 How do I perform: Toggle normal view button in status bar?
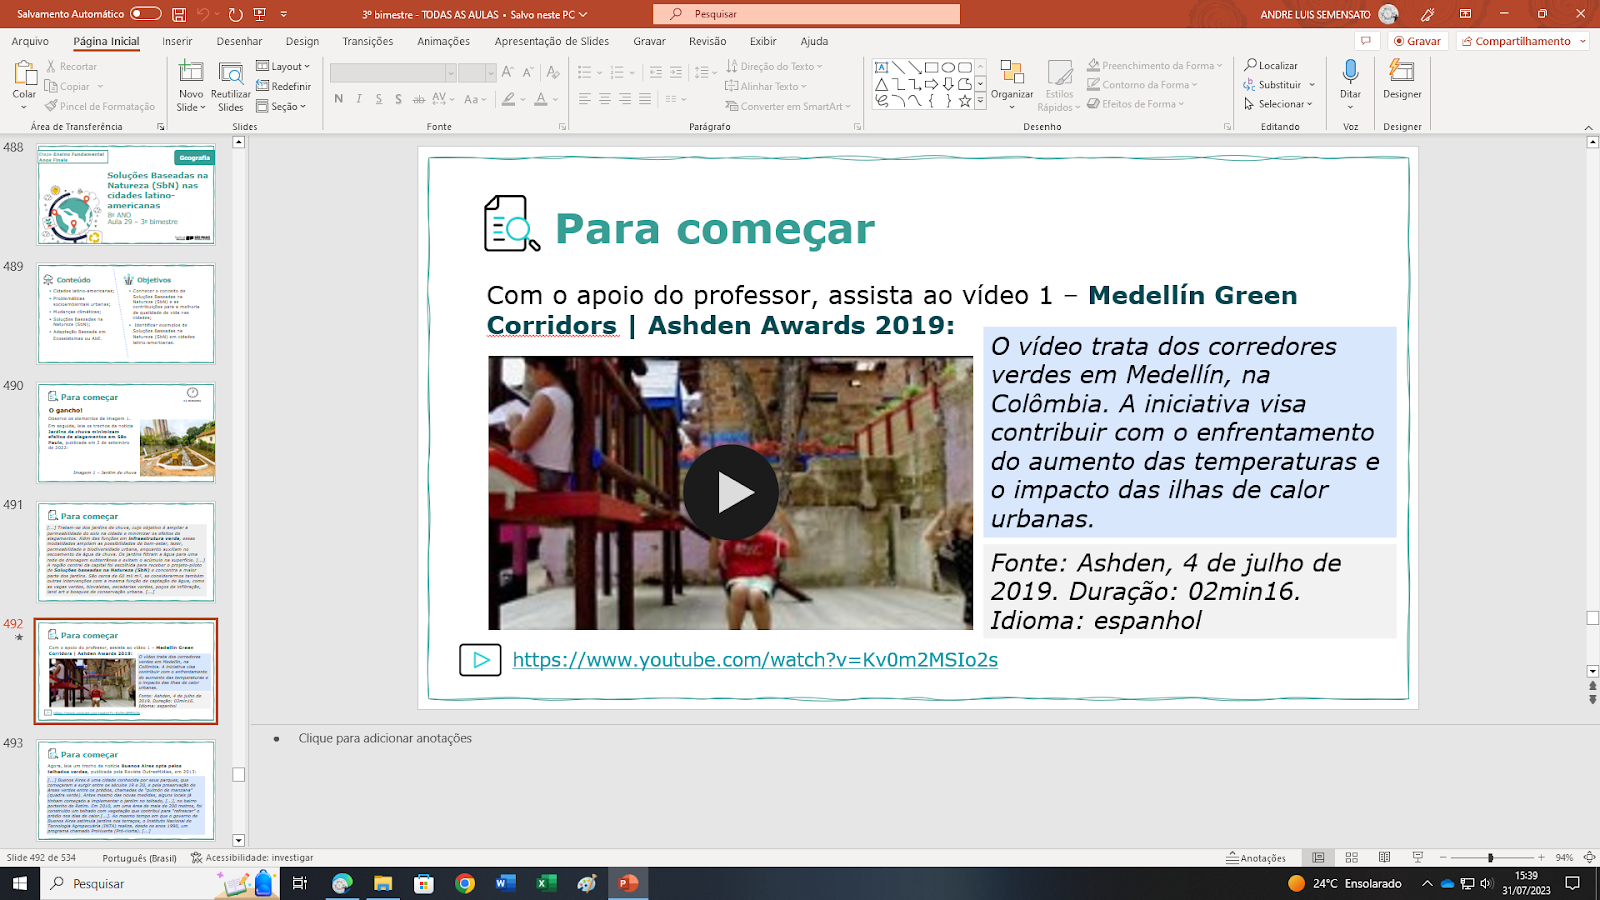pyautogui.click(x=1319, y=858)
